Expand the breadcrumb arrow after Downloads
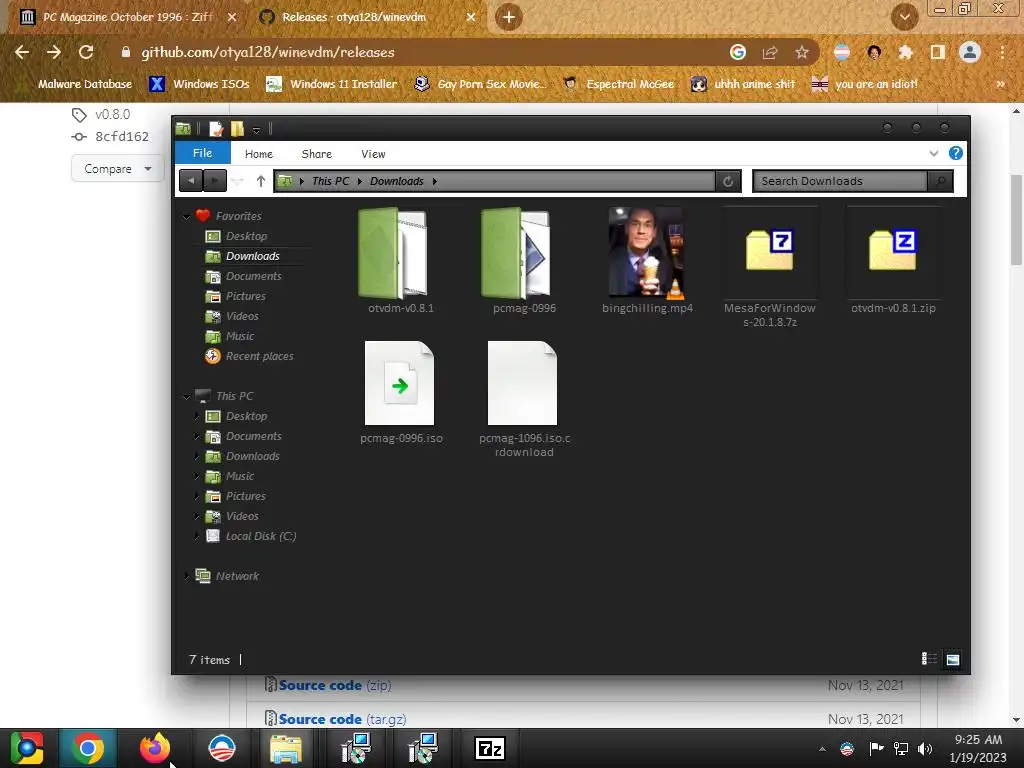This screenshot has width=1024, height=768. tap(434, 181)
